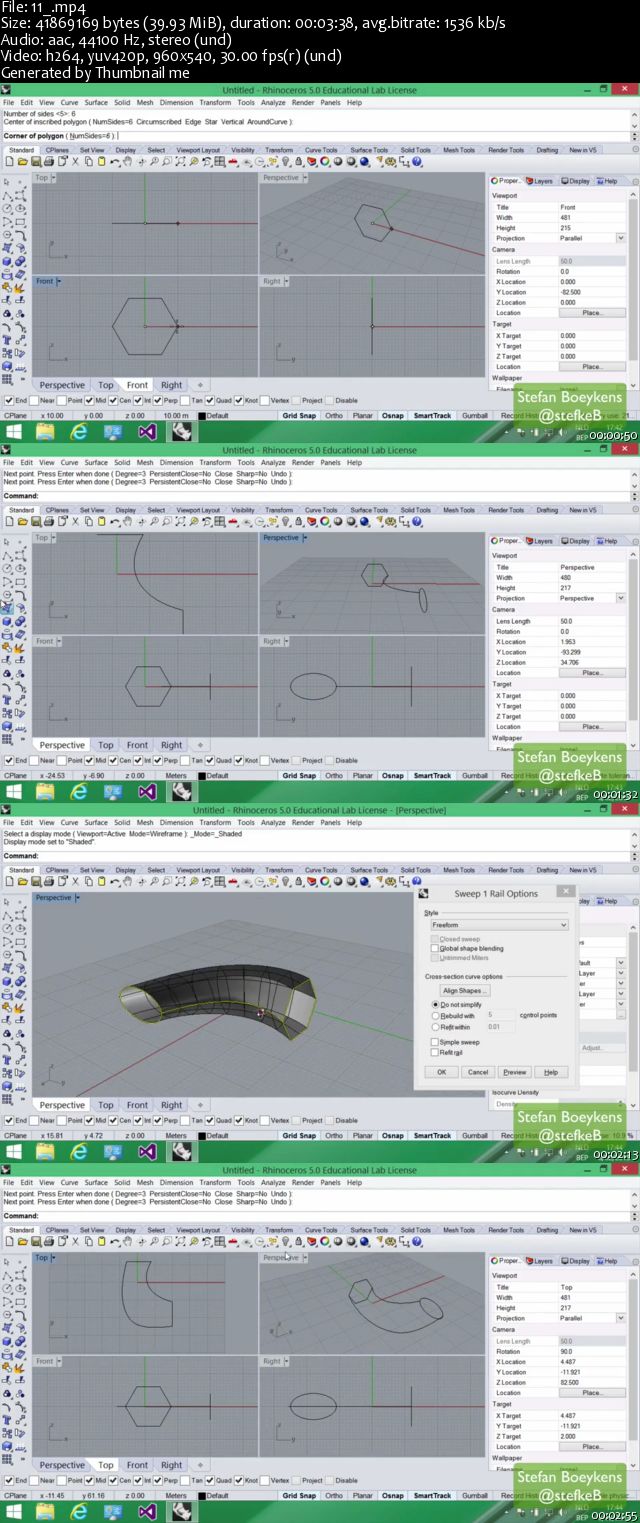Click Internet Explorer taskbar icon in the 00:02:13 frame
Viewport: 640px width, 1523px height.
[x=79, y=1152]
